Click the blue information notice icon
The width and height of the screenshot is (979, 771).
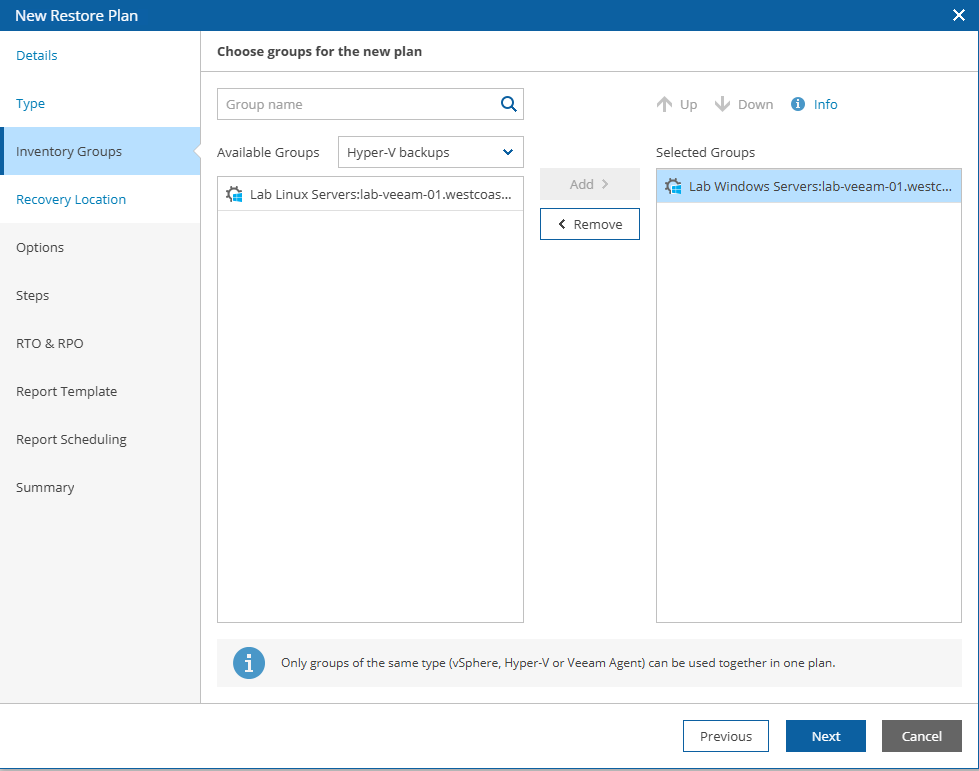(249, 663)
